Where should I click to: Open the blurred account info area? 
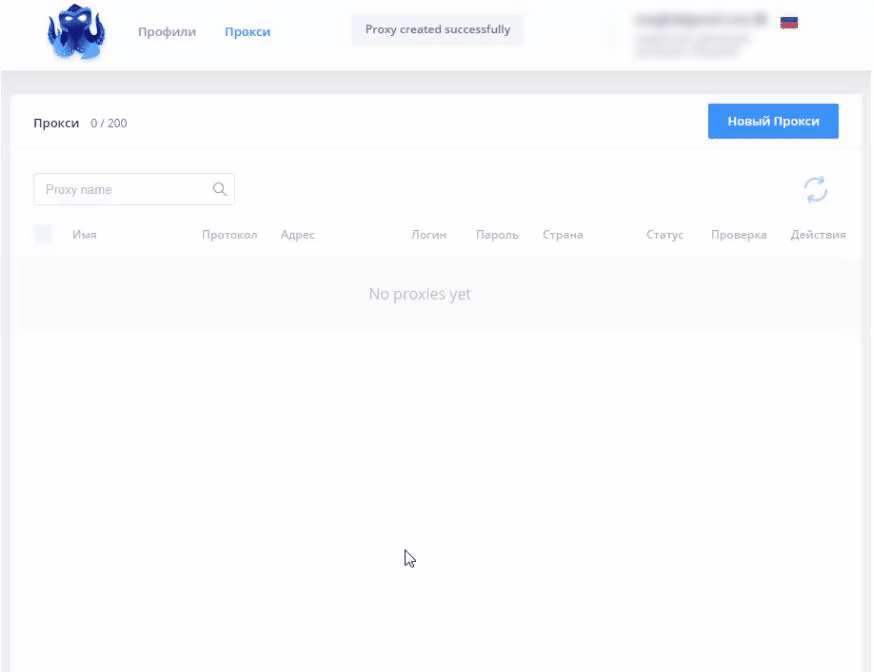click(701, 35)
